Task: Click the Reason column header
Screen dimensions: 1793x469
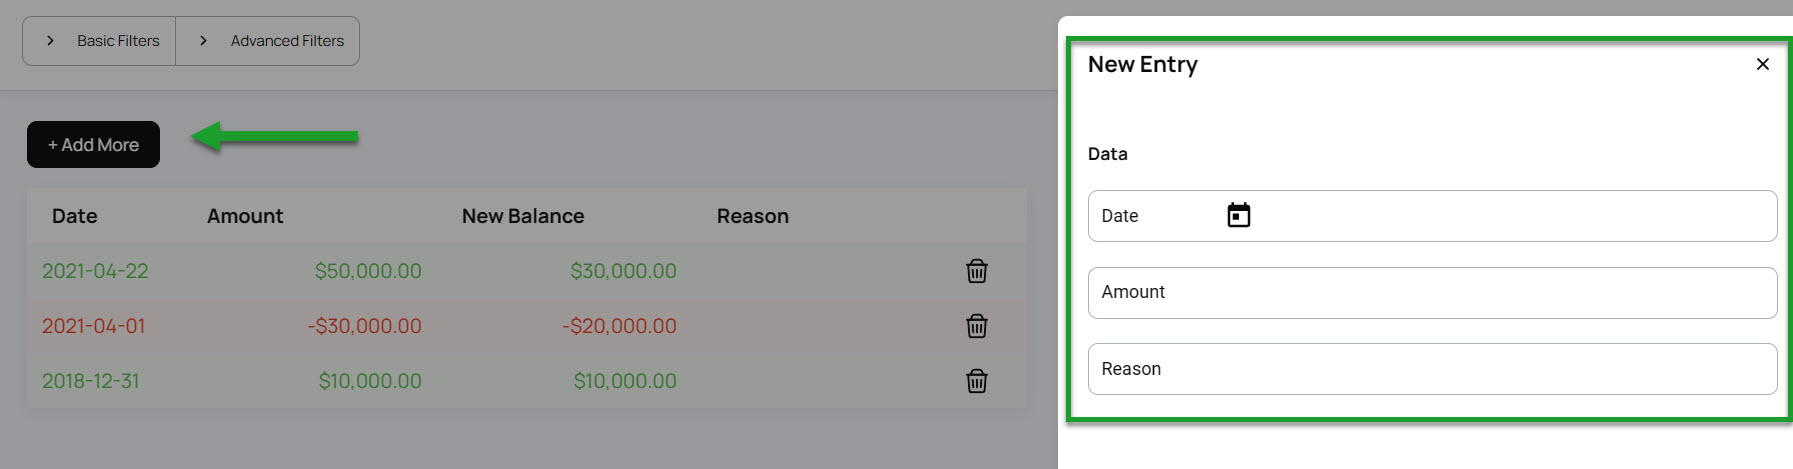Action: tap(753, 216)
